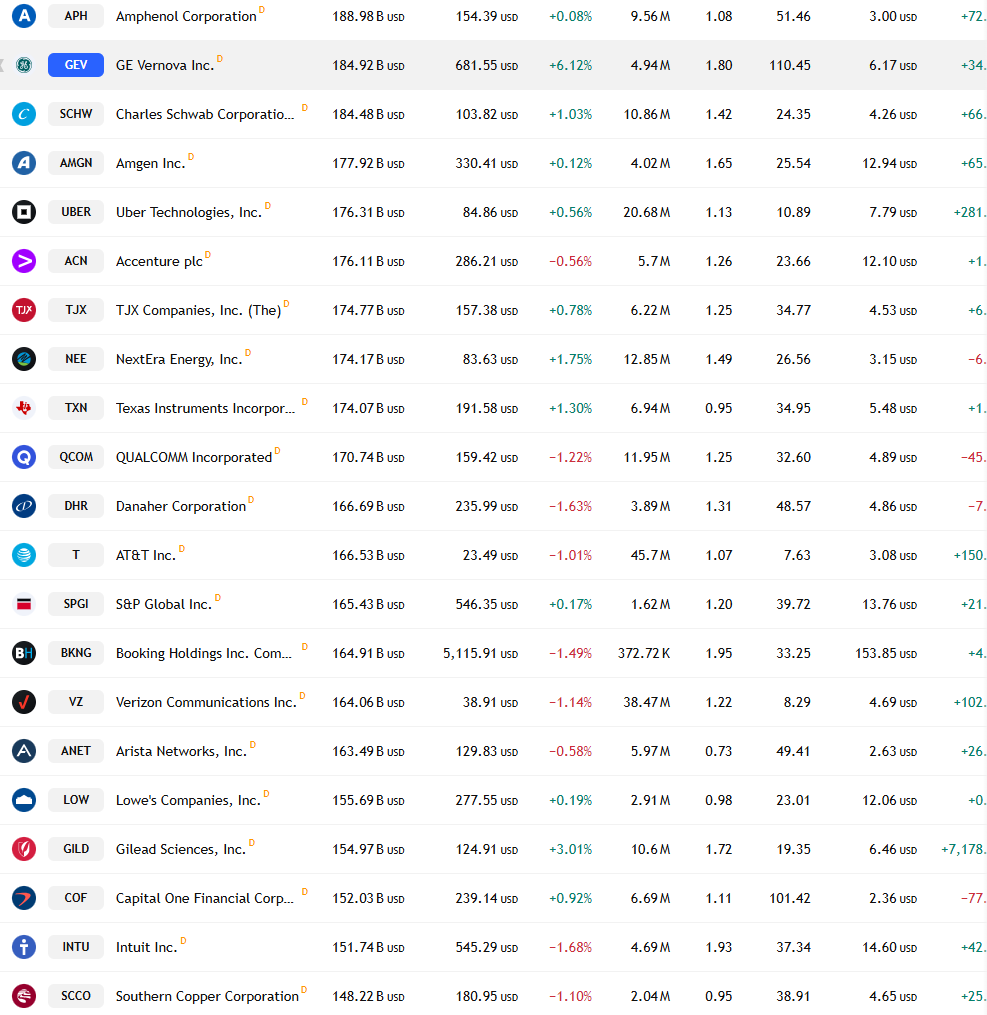Click the Arista Networks logo icon
The width and height of the screenshot is (987, 1015).
click(24, 751)
